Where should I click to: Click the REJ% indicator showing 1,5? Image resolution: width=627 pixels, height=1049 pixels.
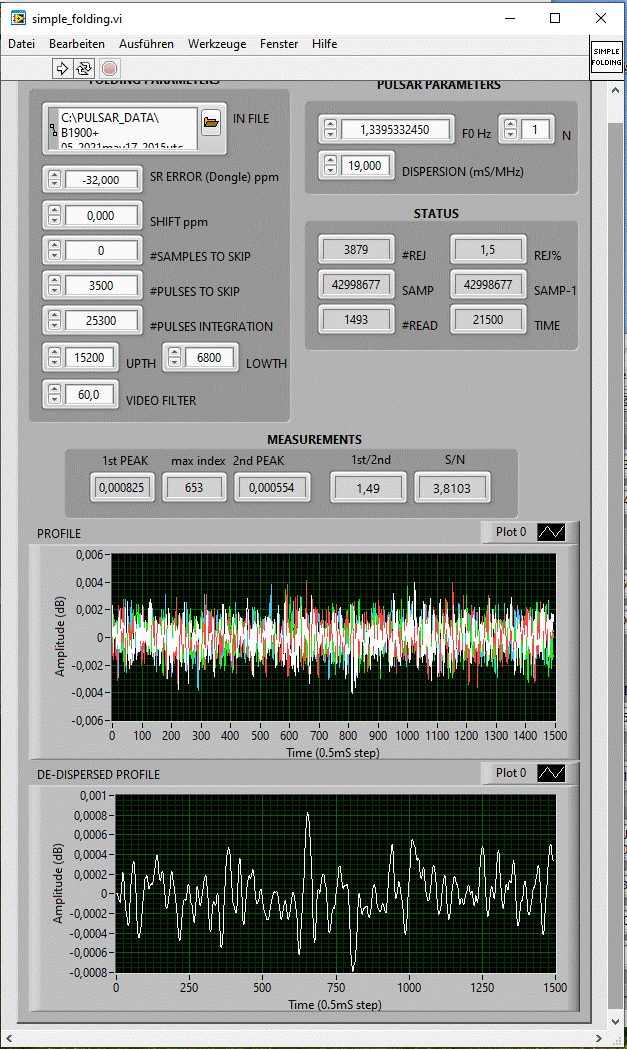488,250
